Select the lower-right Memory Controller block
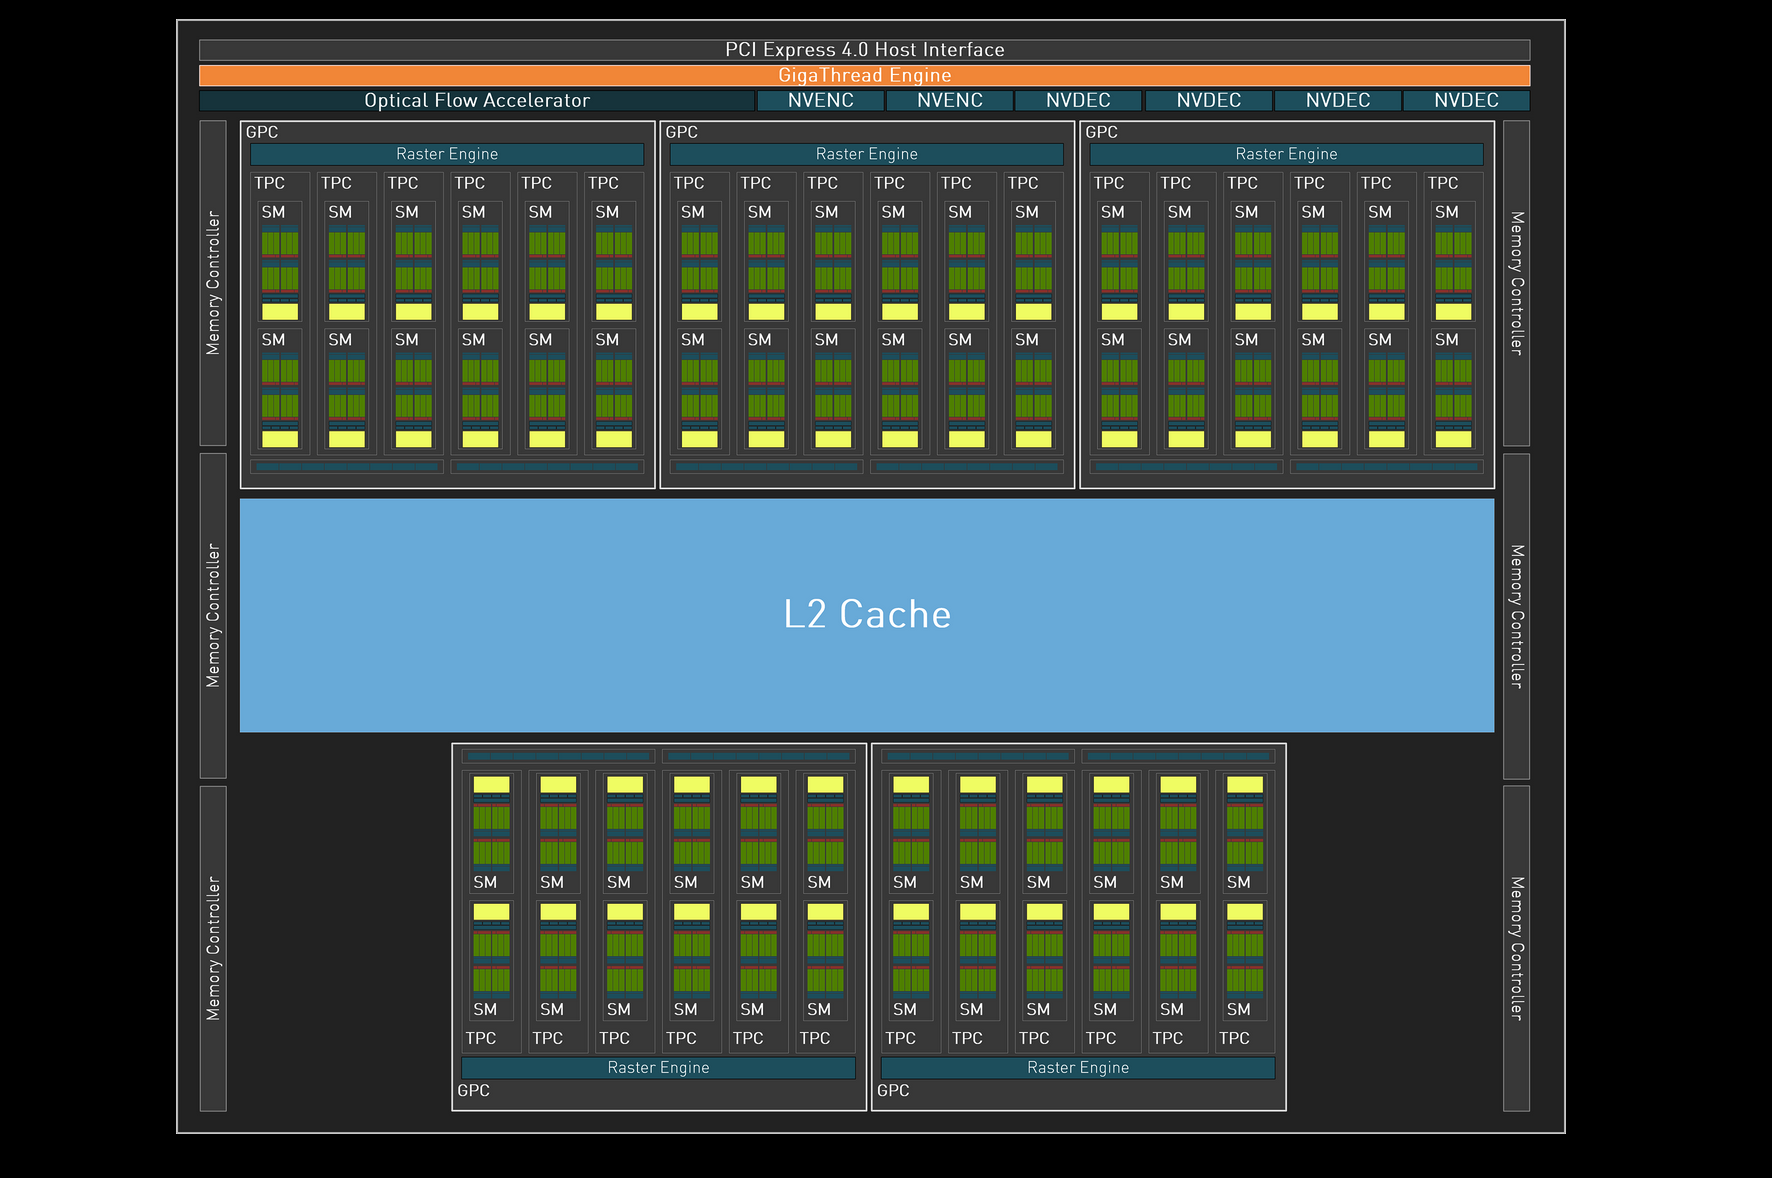The width and height of the screenshot is (1772, 1178). click(x=1517, y=948)
